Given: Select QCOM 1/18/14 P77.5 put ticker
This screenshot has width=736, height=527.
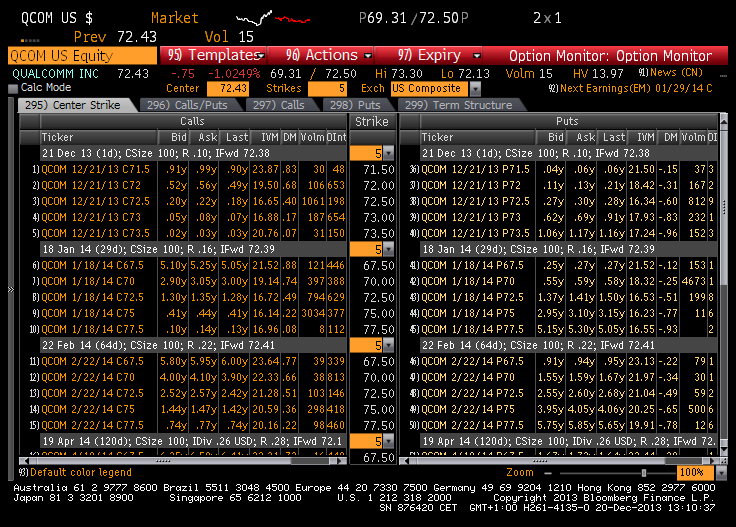Looking at the screenshot, I should pos(473,329).
